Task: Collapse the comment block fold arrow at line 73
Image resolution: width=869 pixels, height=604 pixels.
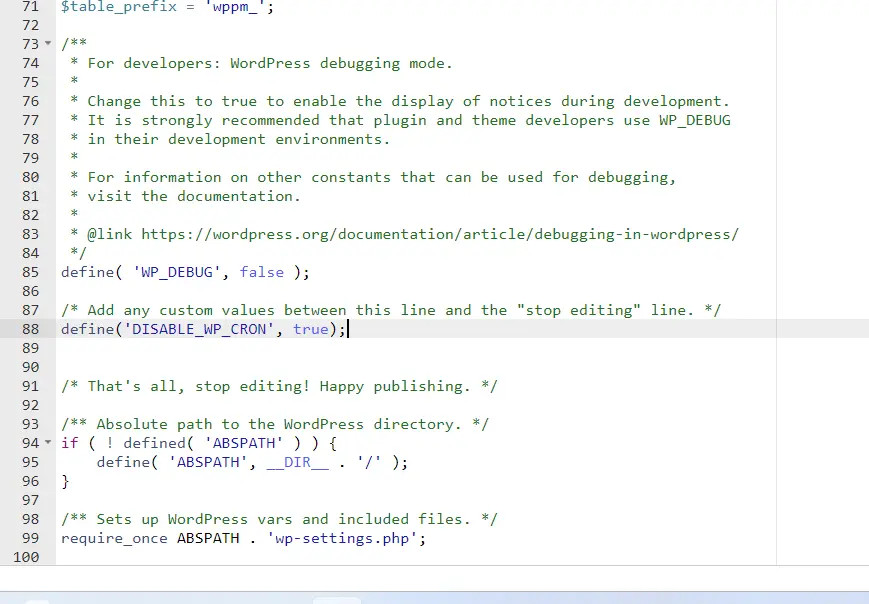Action: tap(48, 43)
